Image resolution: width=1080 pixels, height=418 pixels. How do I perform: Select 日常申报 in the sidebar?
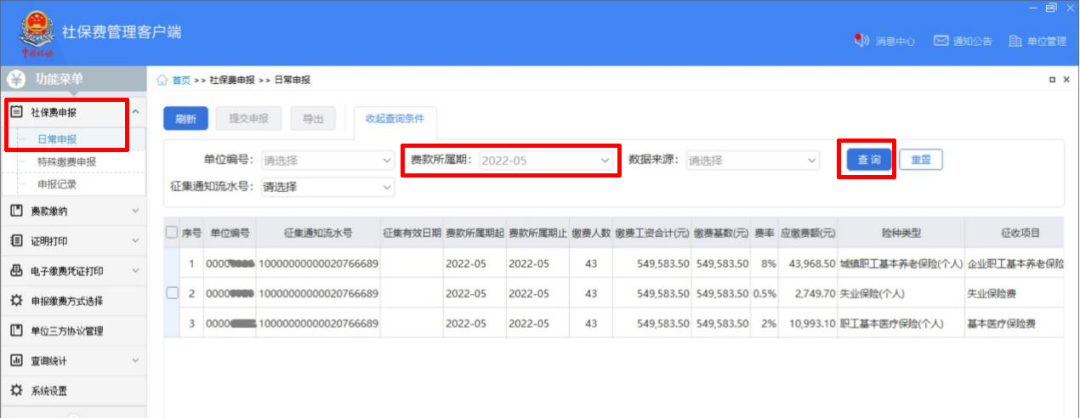(57, 139)
